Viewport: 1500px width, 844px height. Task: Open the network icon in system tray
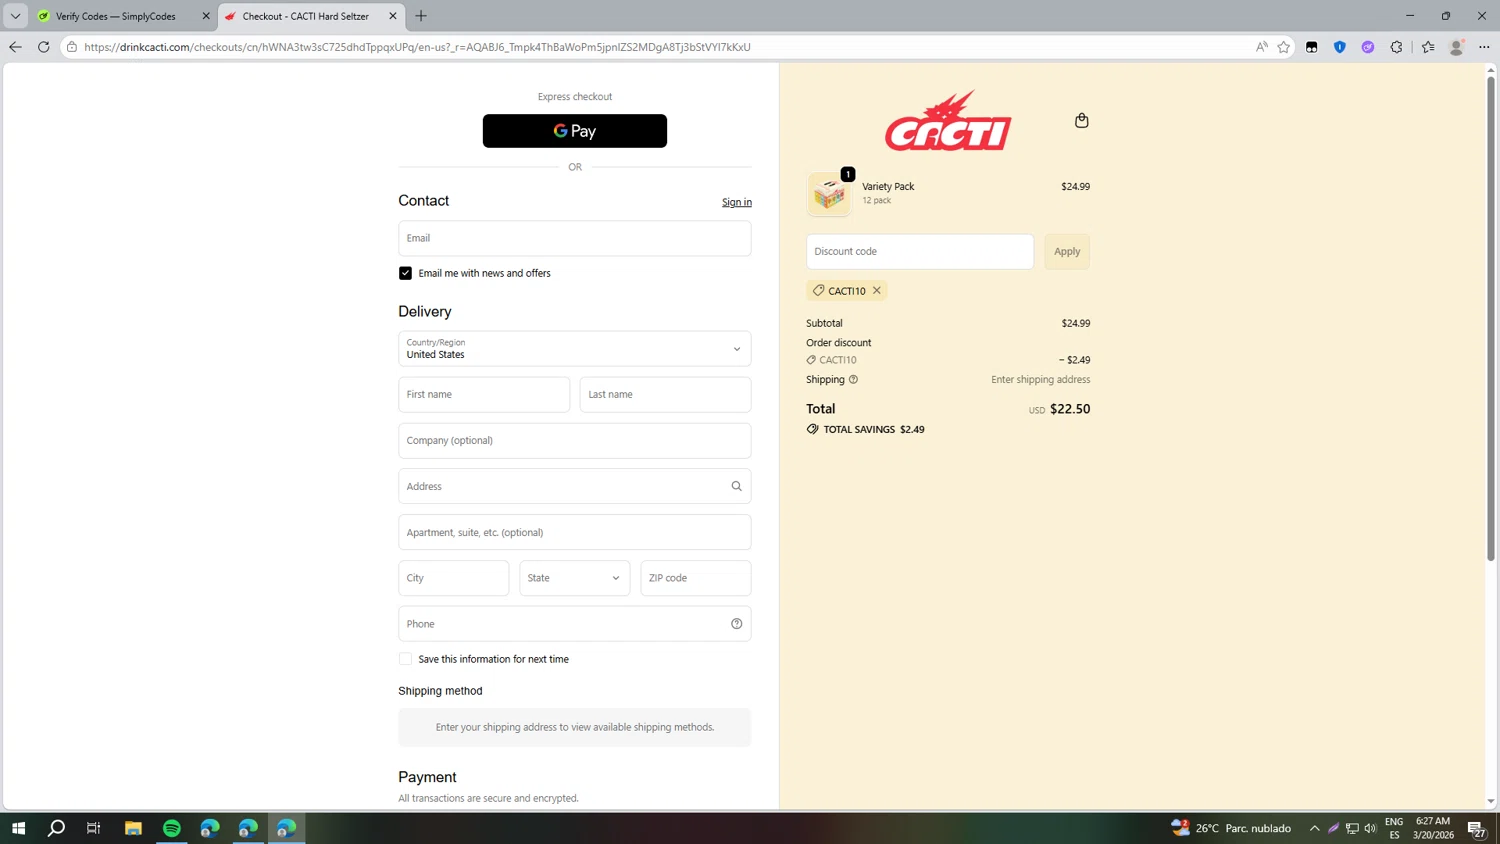(x=1352, y=828)
